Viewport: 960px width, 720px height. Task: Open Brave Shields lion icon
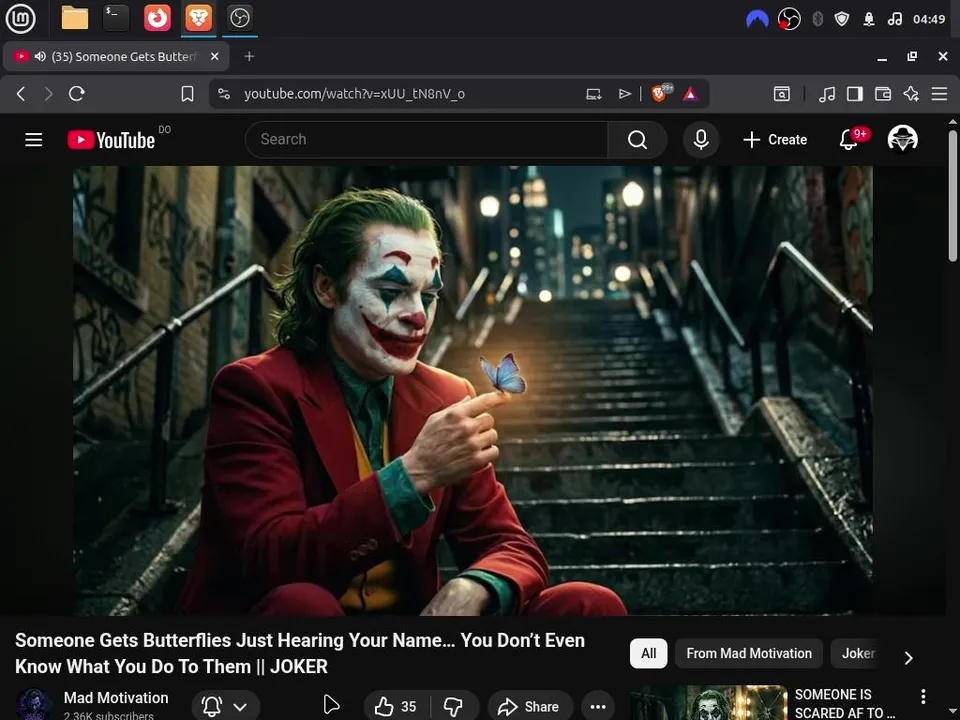(661, 93)
